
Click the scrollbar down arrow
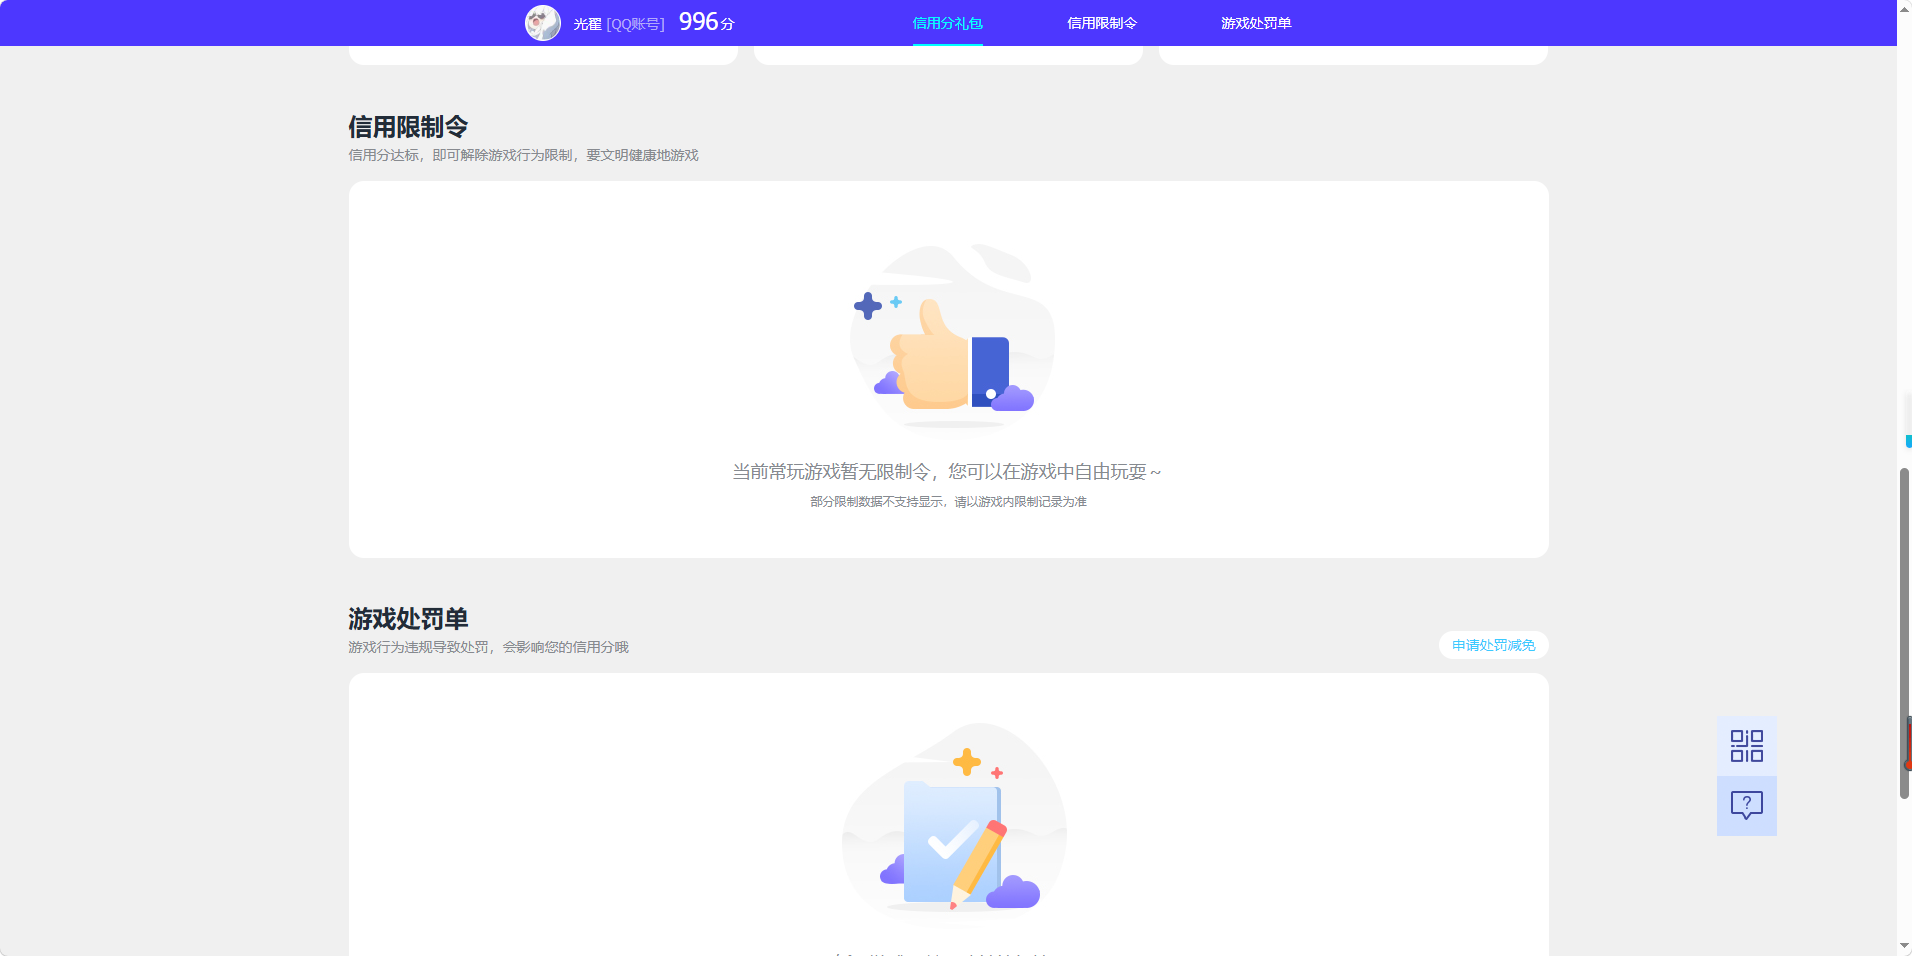point(1904,946)
